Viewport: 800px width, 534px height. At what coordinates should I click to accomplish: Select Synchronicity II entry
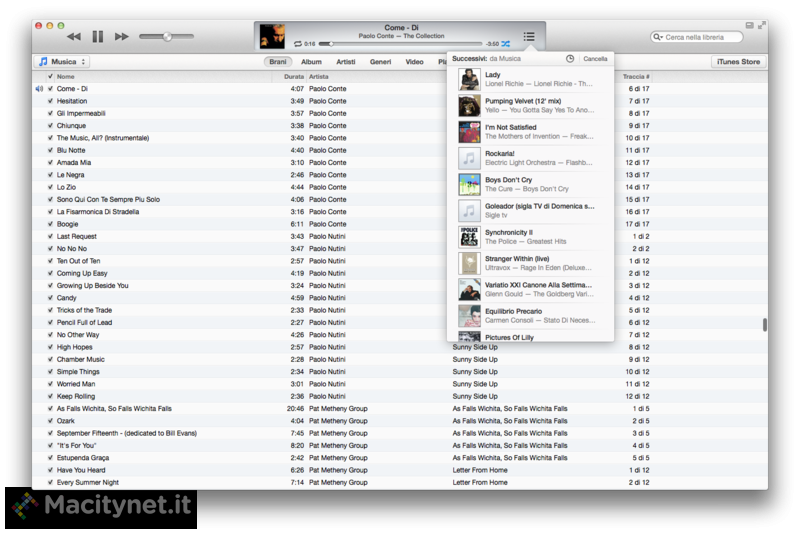point(530,237)
